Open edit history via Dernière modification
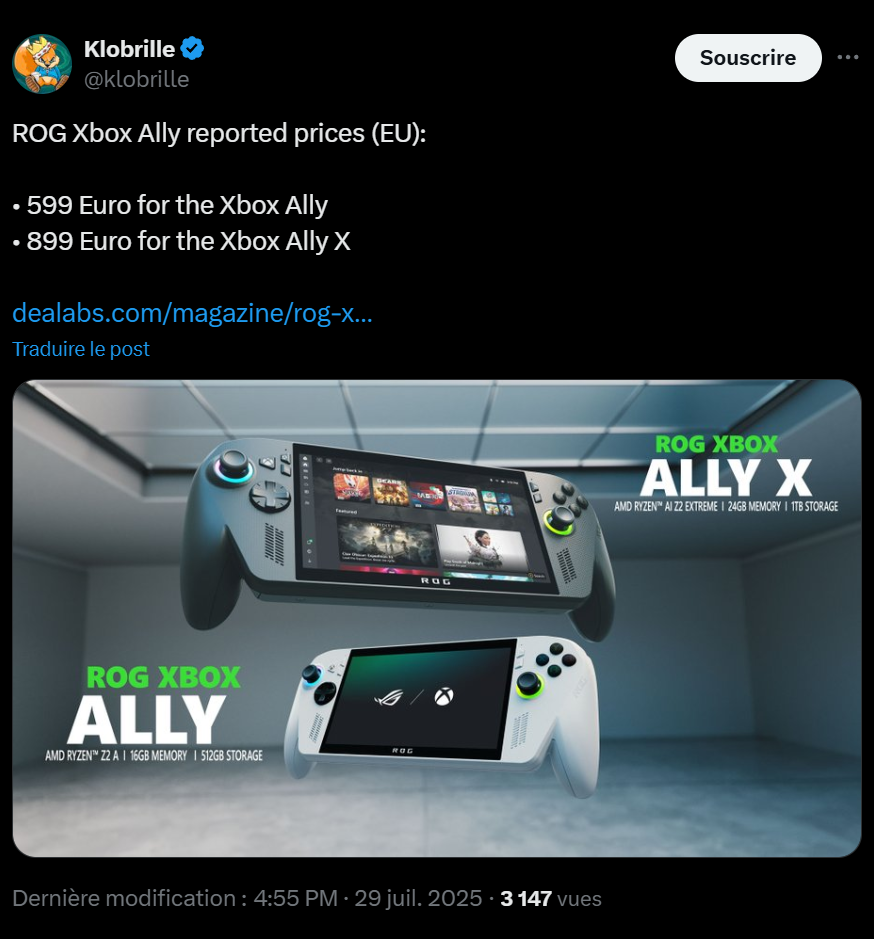874x939 pixels. [x=129, y=898]
